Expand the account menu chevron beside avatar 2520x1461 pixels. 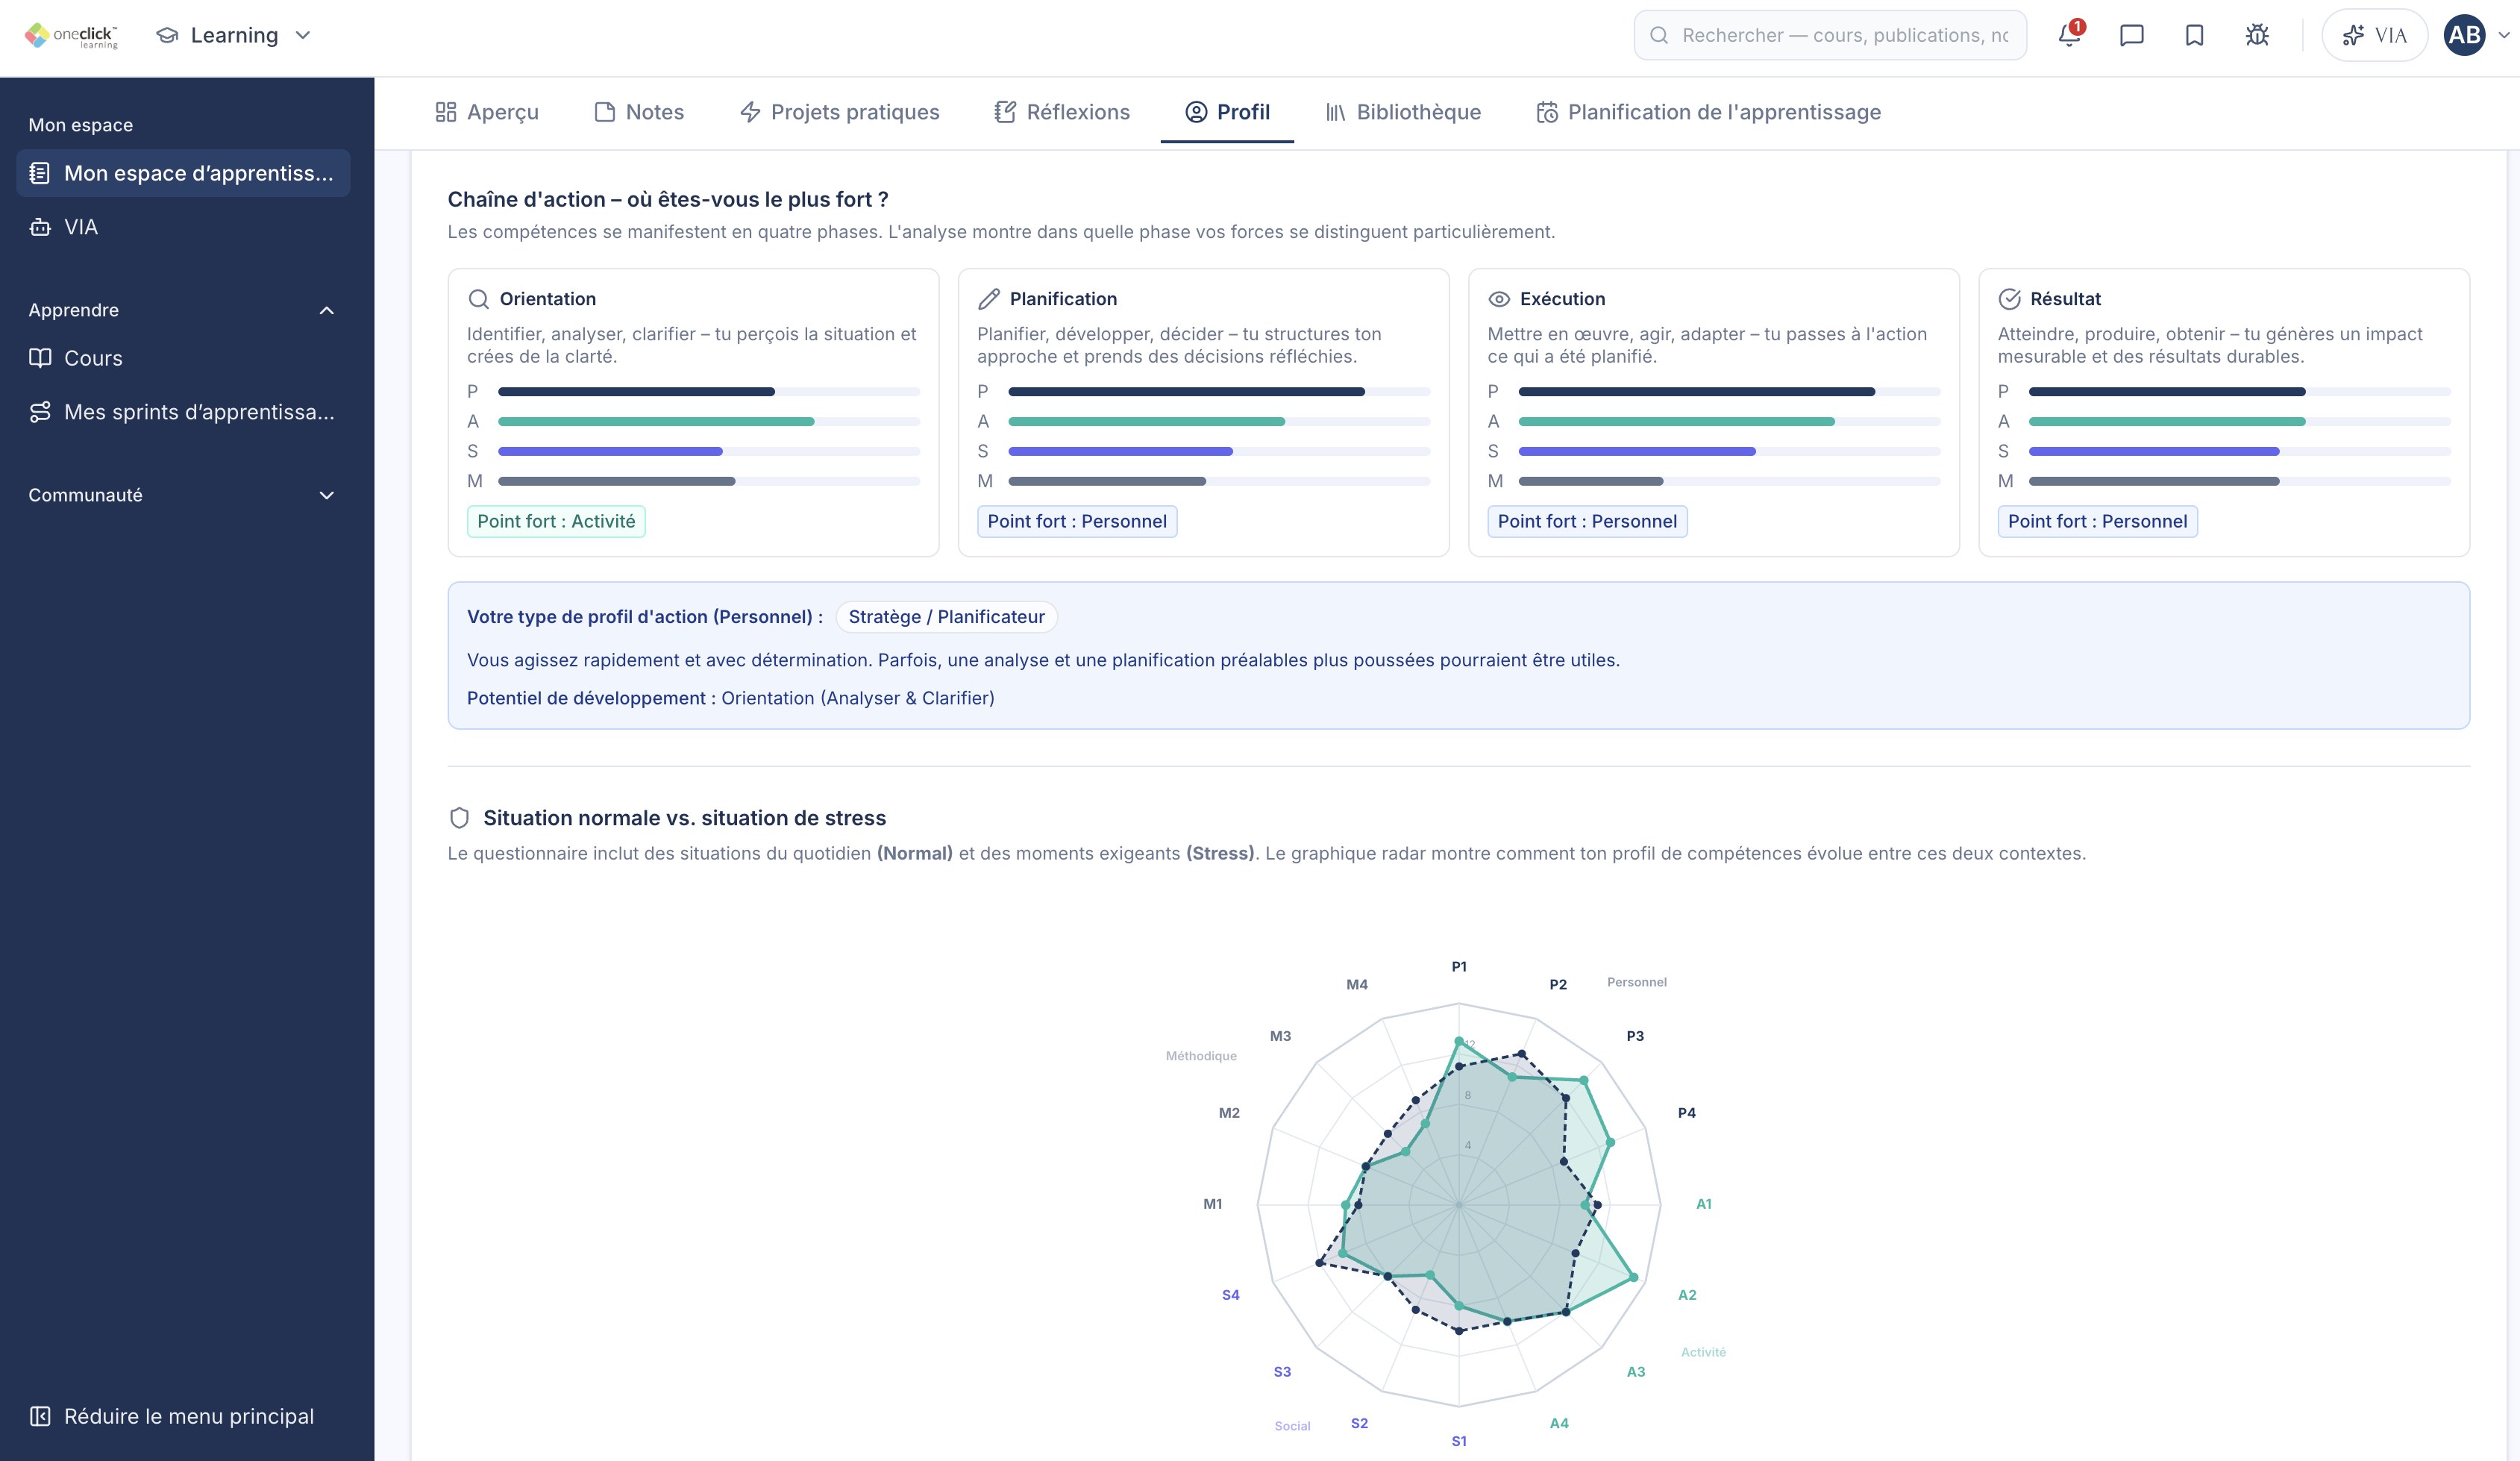pyautogui.click(x=2503, y=35)
